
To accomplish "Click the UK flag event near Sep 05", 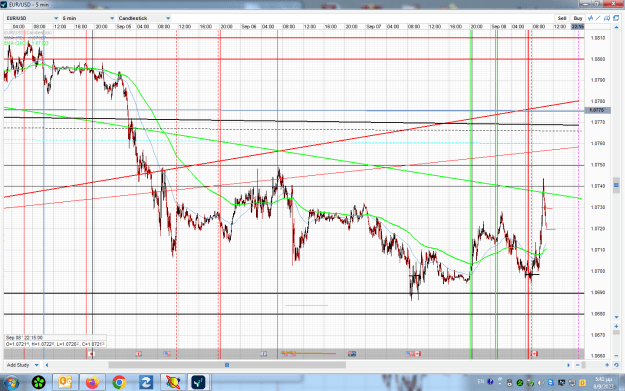I will [138, 354].
